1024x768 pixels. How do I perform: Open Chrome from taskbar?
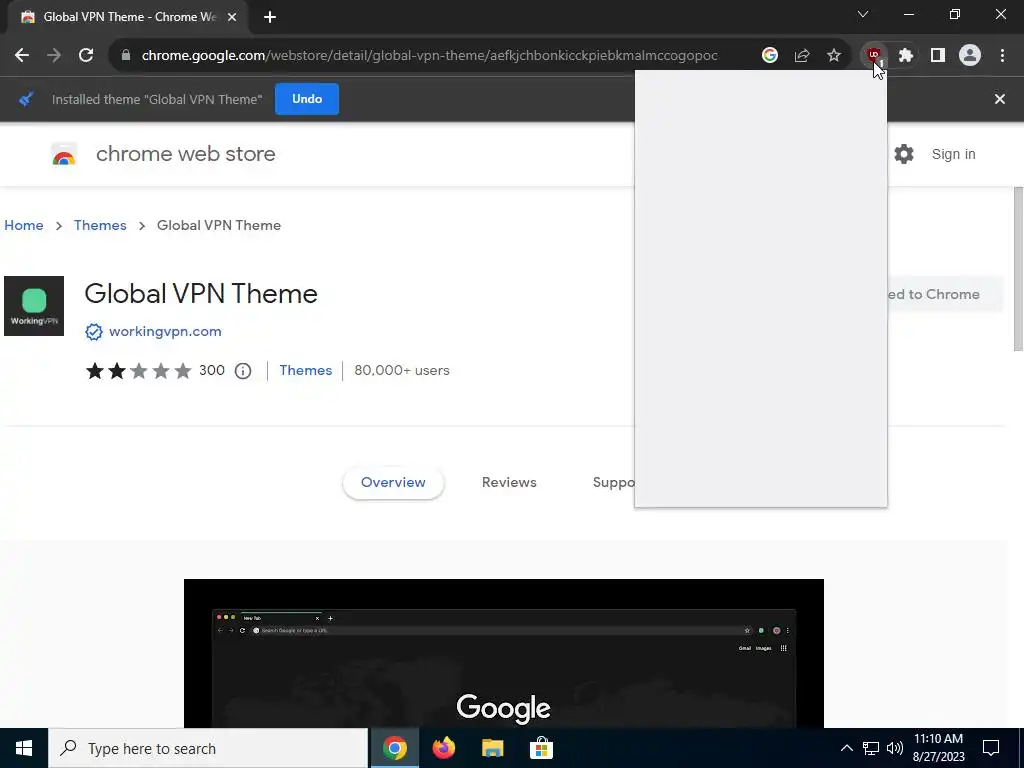[395, 748]
